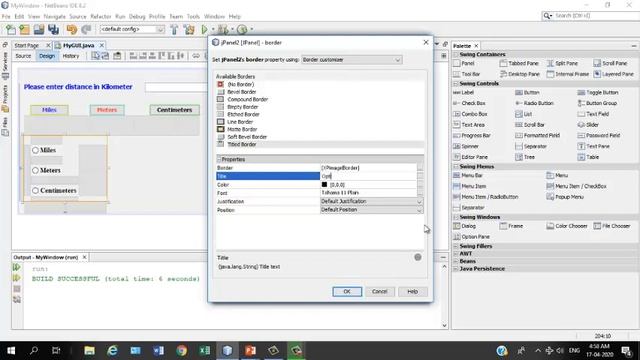Viewport: 640px width, 360px height.
Task: Click the Toggle Button palette item
Action: click(x=598, y=93)
